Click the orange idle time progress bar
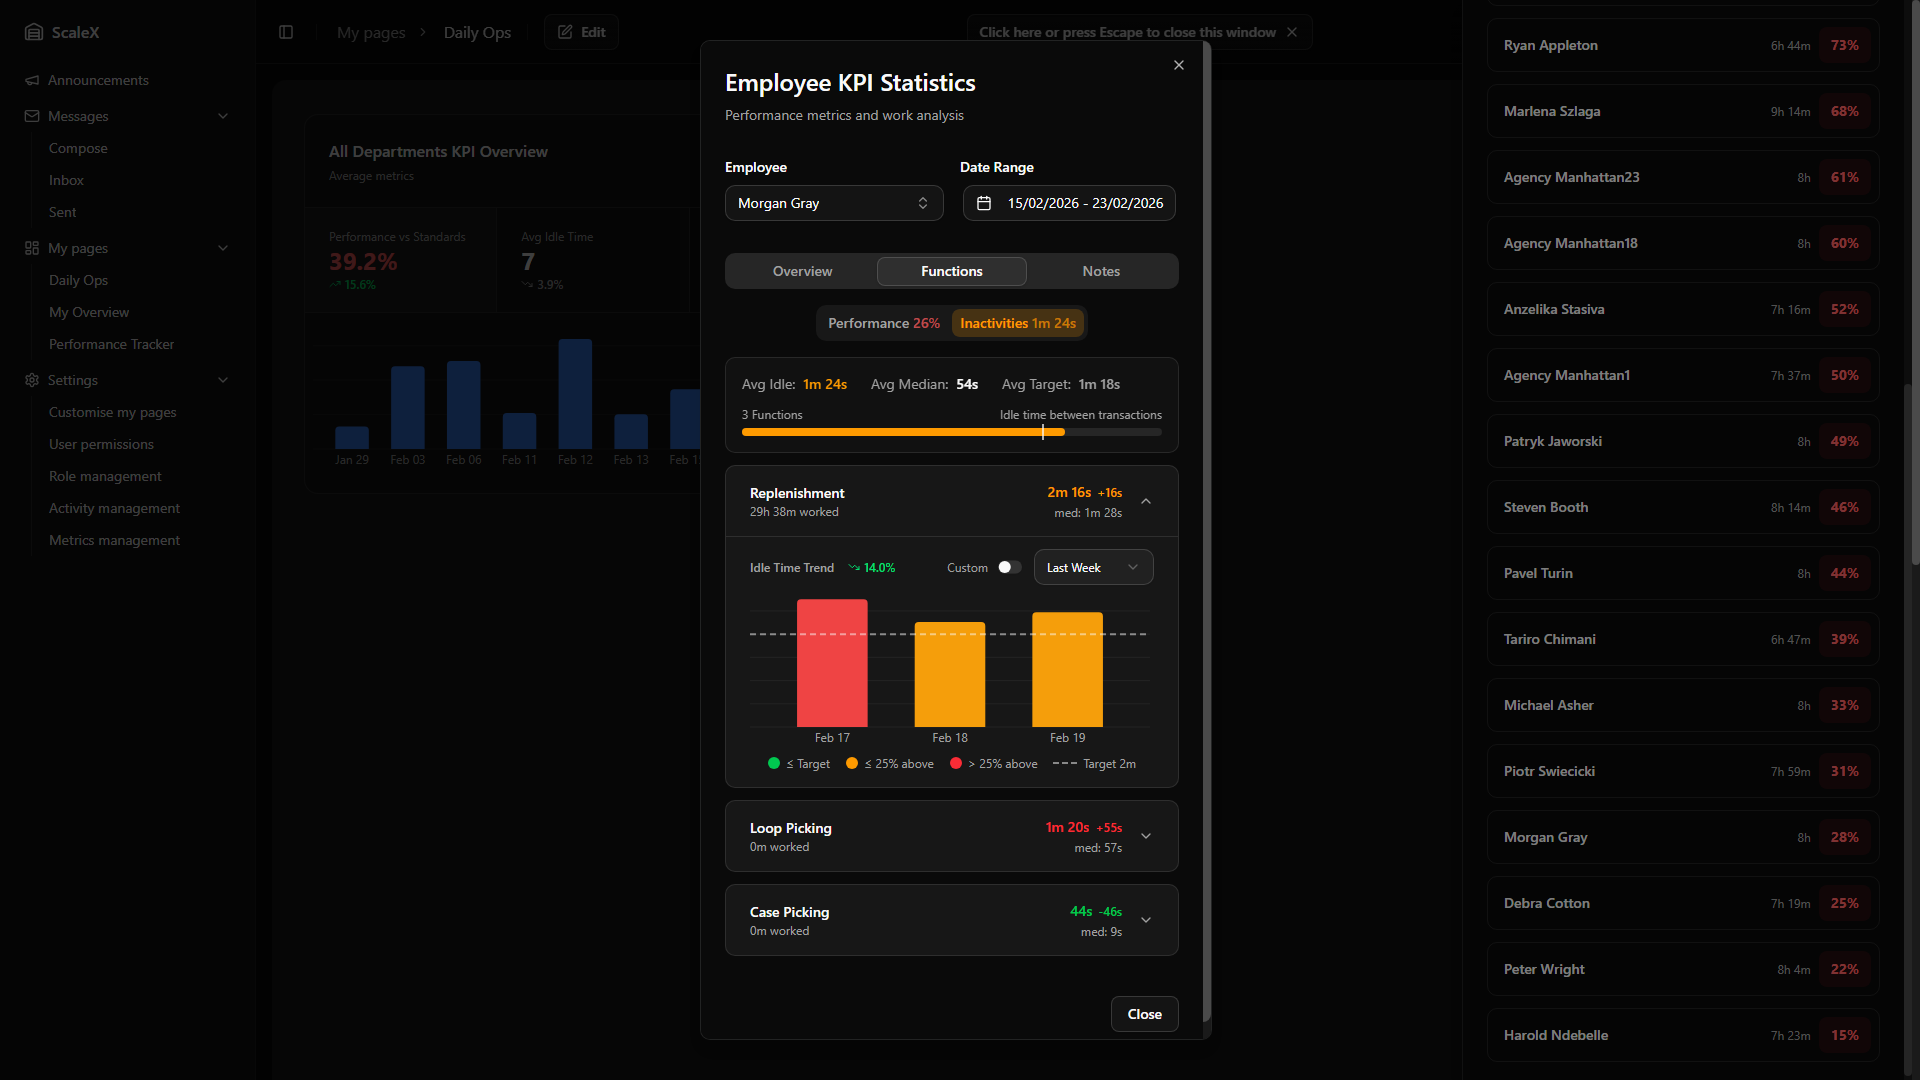The image size is (1920, 1080). [900, 432]
